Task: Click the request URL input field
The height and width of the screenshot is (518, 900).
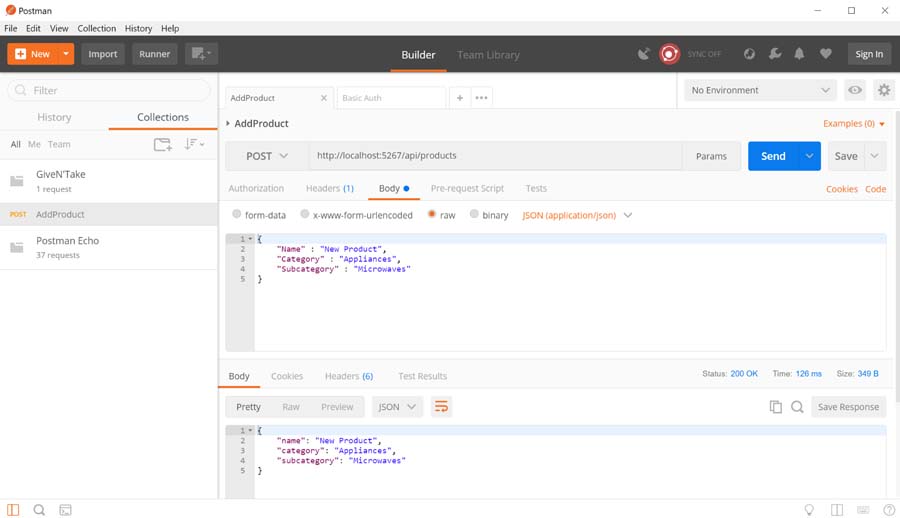Action: tap(494, 156)
